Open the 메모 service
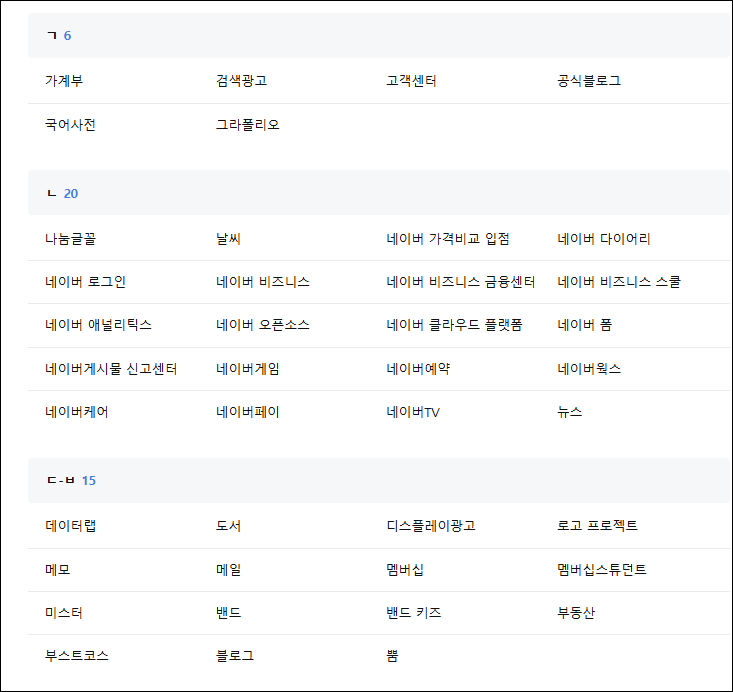 coord(57,570)
